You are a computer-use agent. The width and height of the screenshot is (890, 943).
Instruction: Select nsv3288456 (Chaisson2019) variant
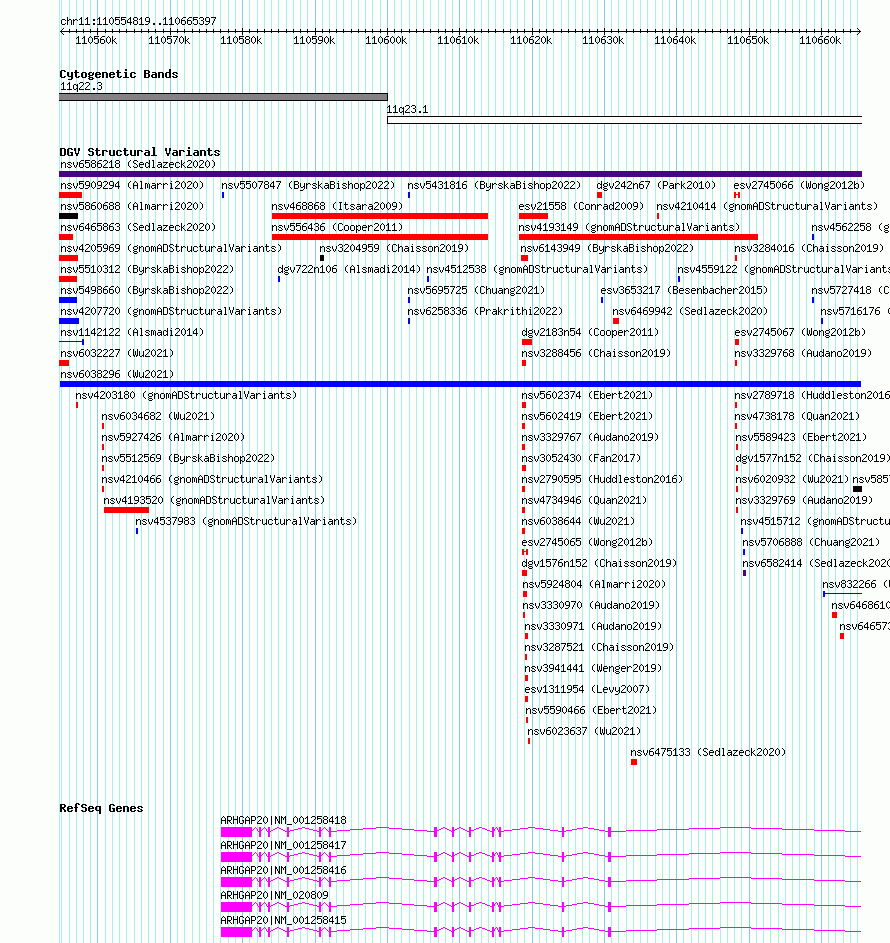[x=596, y=354]
